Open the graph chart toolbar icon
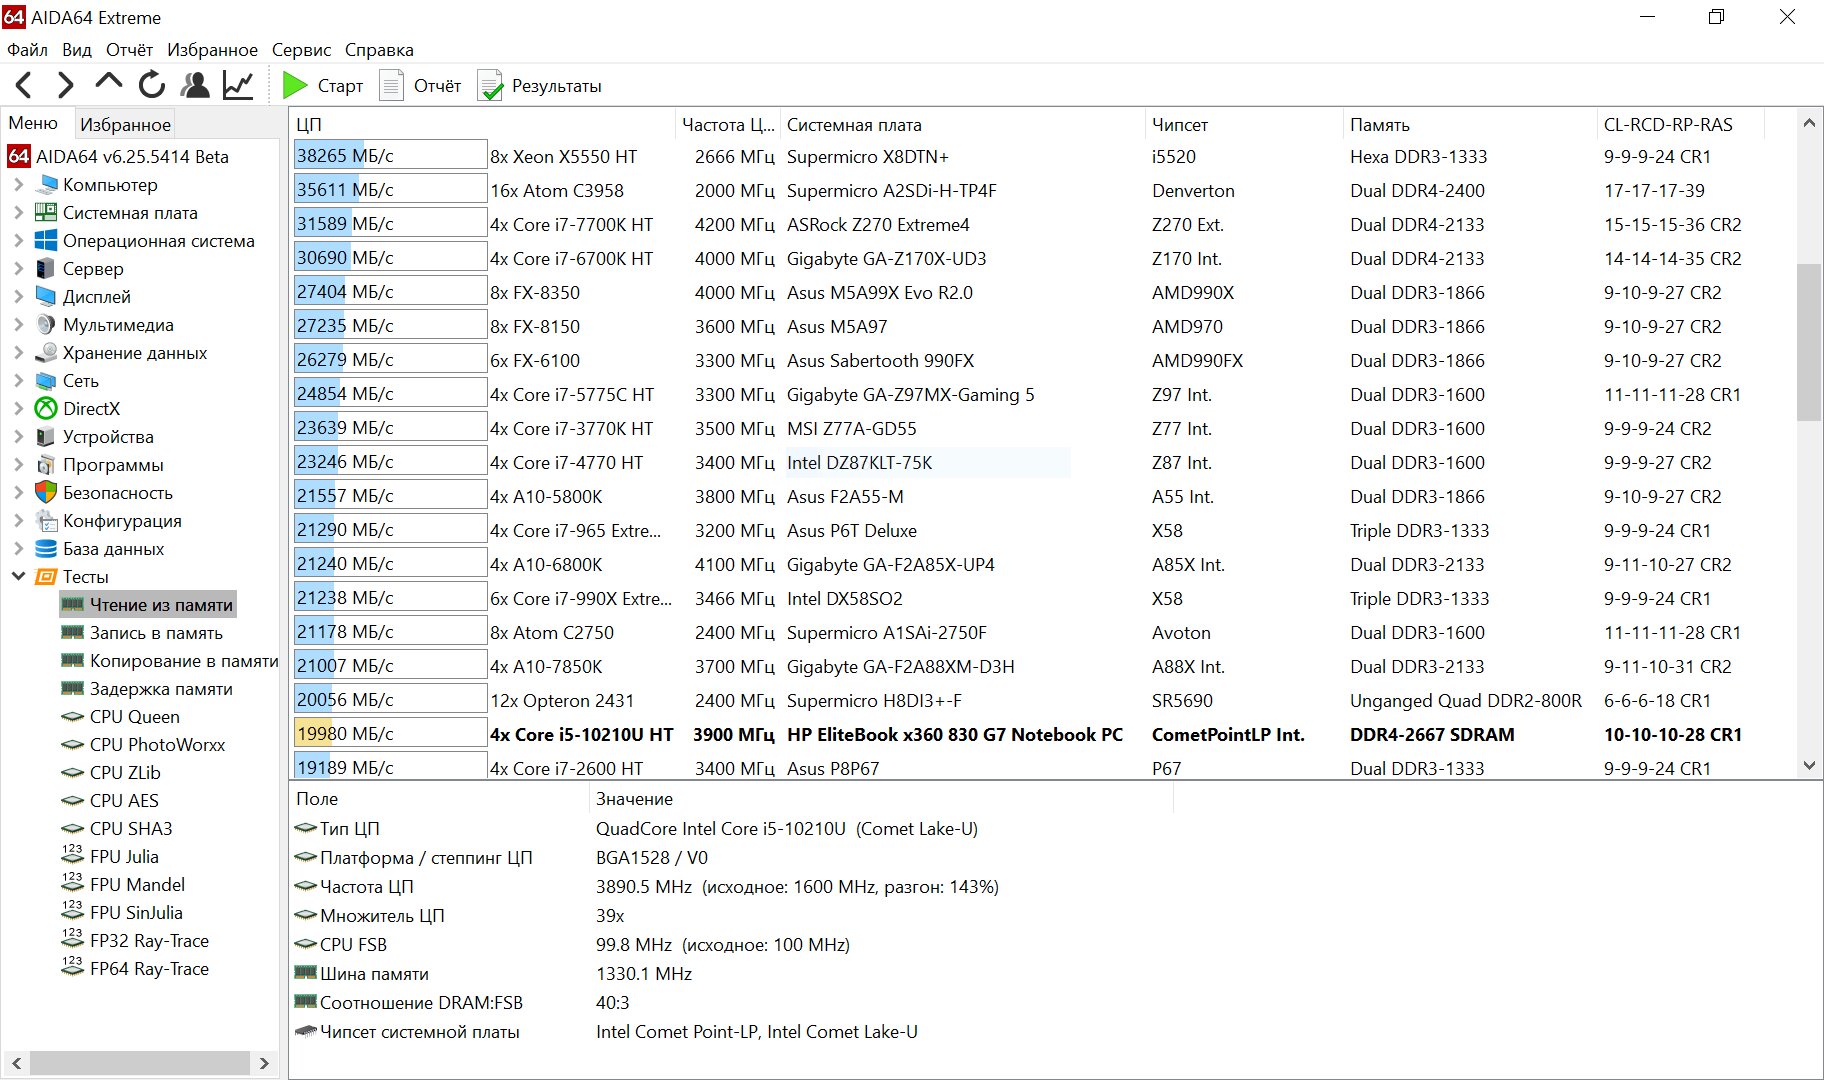 (x=238, y=86)
